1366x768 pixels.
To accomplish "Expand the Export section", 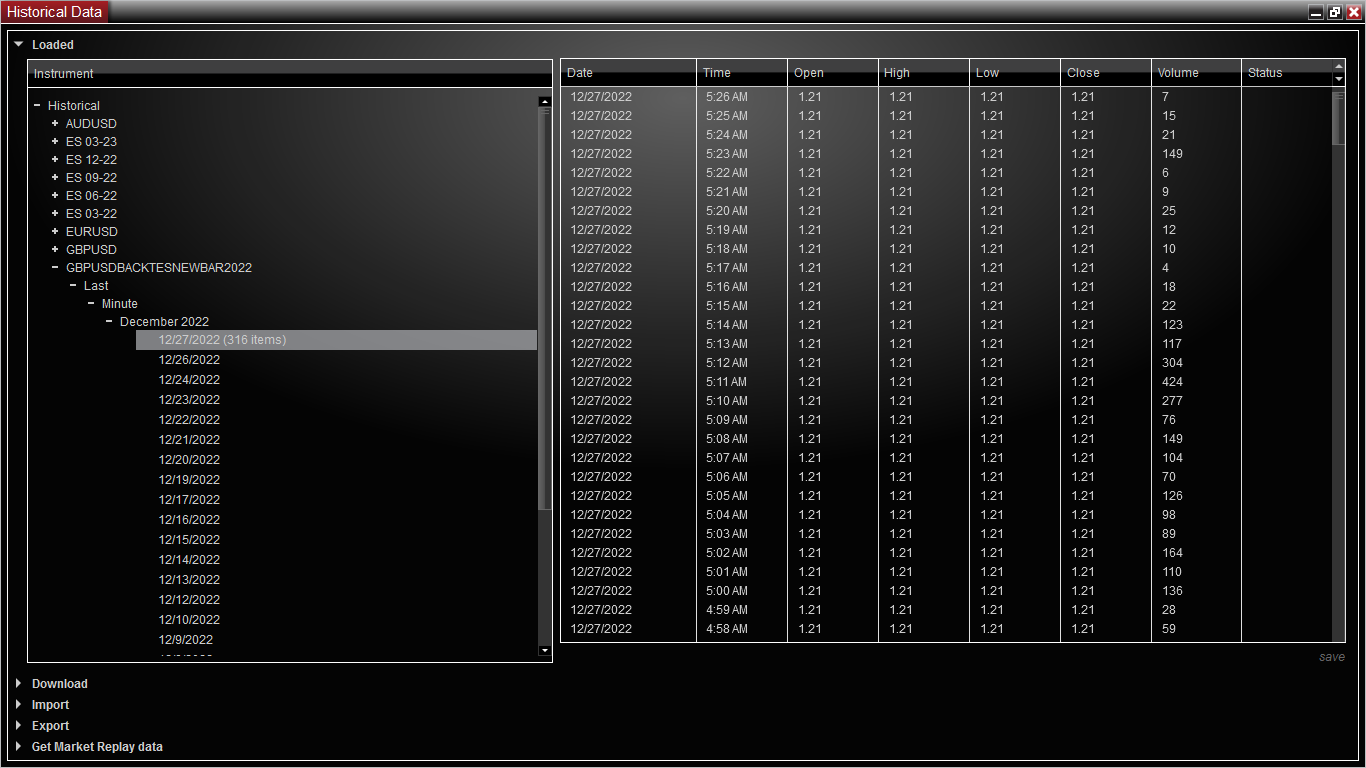I will pos(18,726).
